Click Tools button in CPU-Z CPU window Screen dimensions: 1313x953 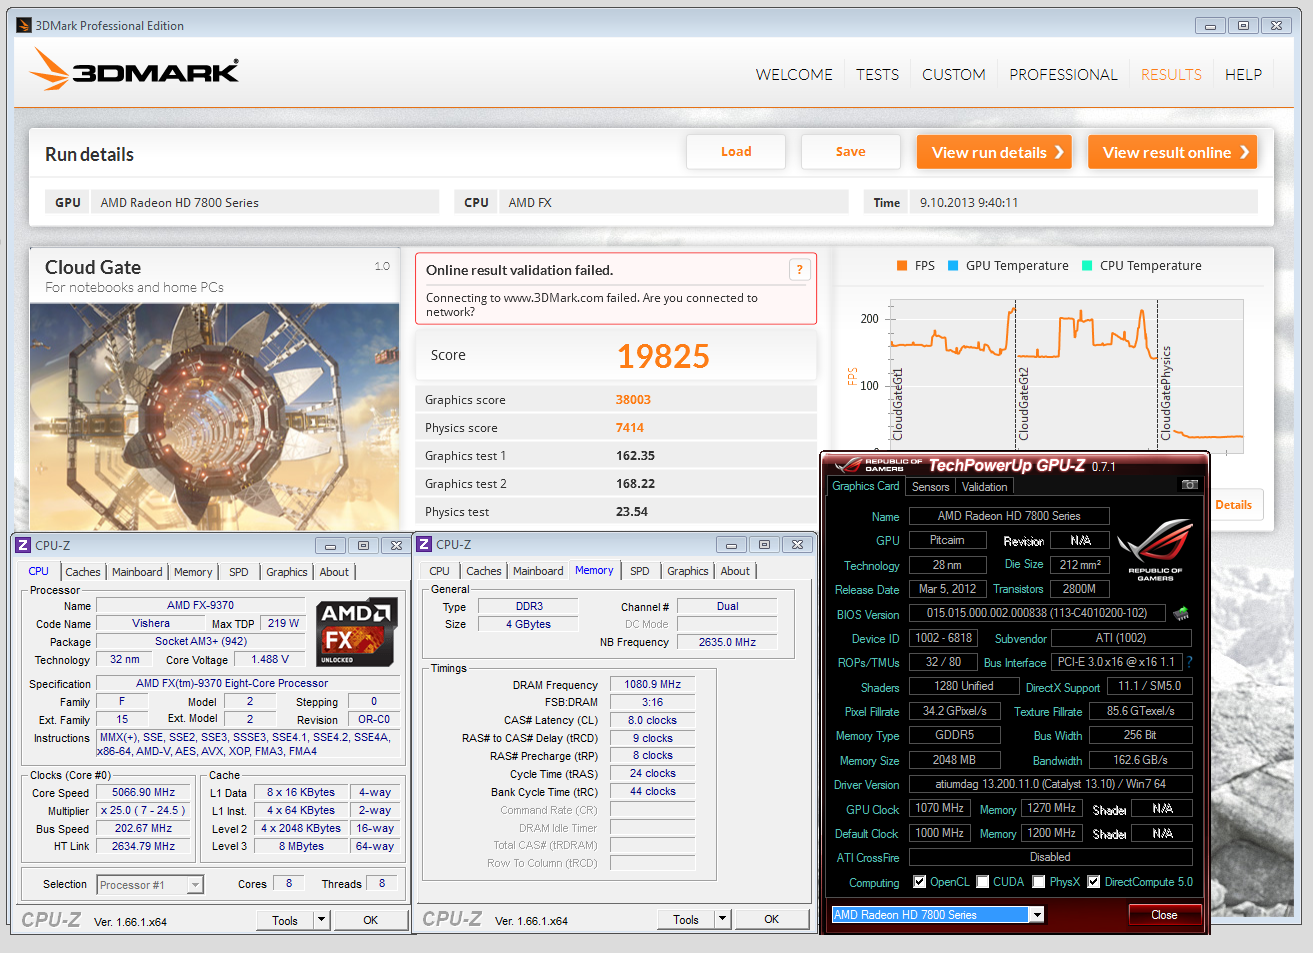click(x=285, y=920)
